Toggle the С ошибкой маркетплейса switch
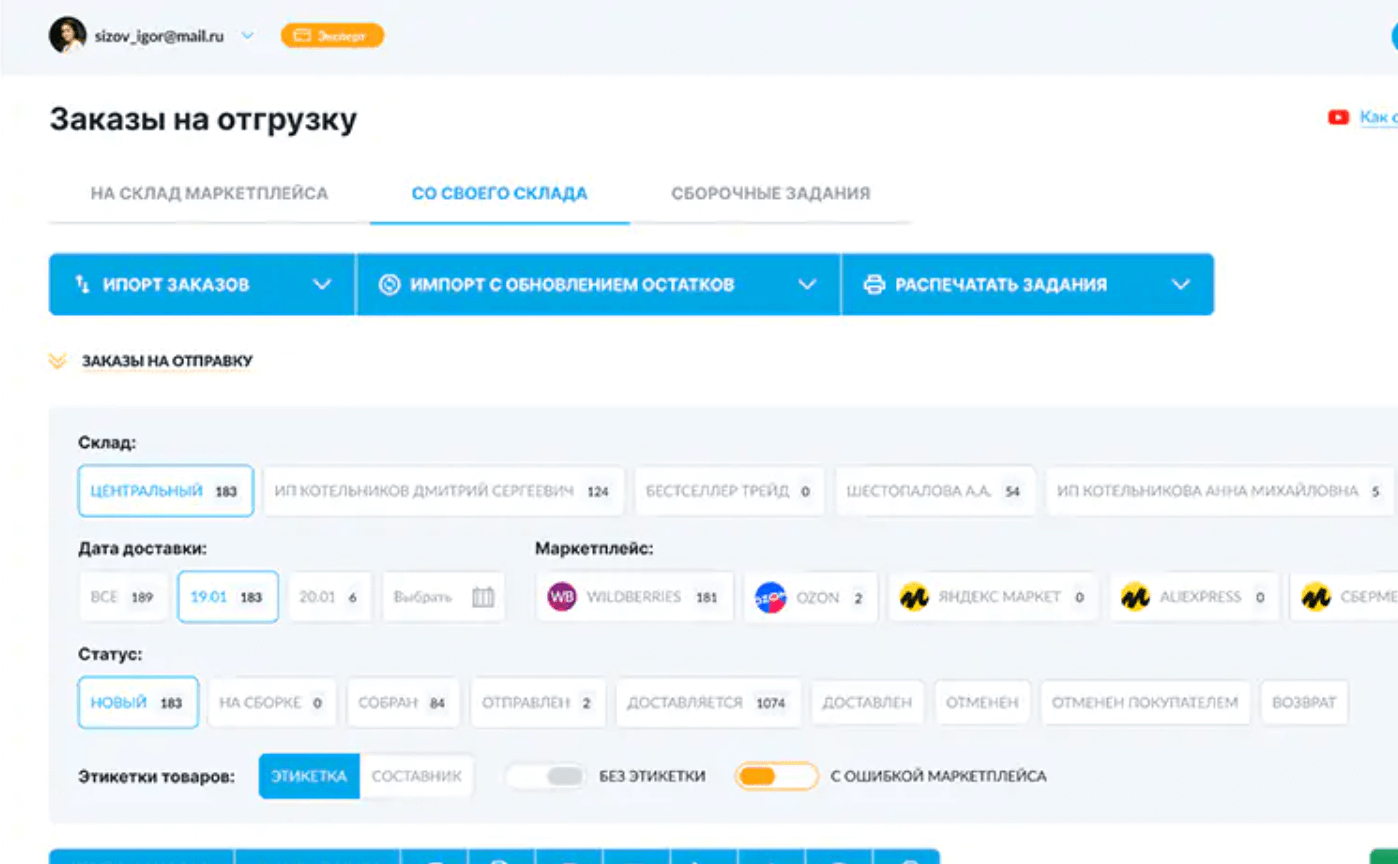 pos(777,776)
